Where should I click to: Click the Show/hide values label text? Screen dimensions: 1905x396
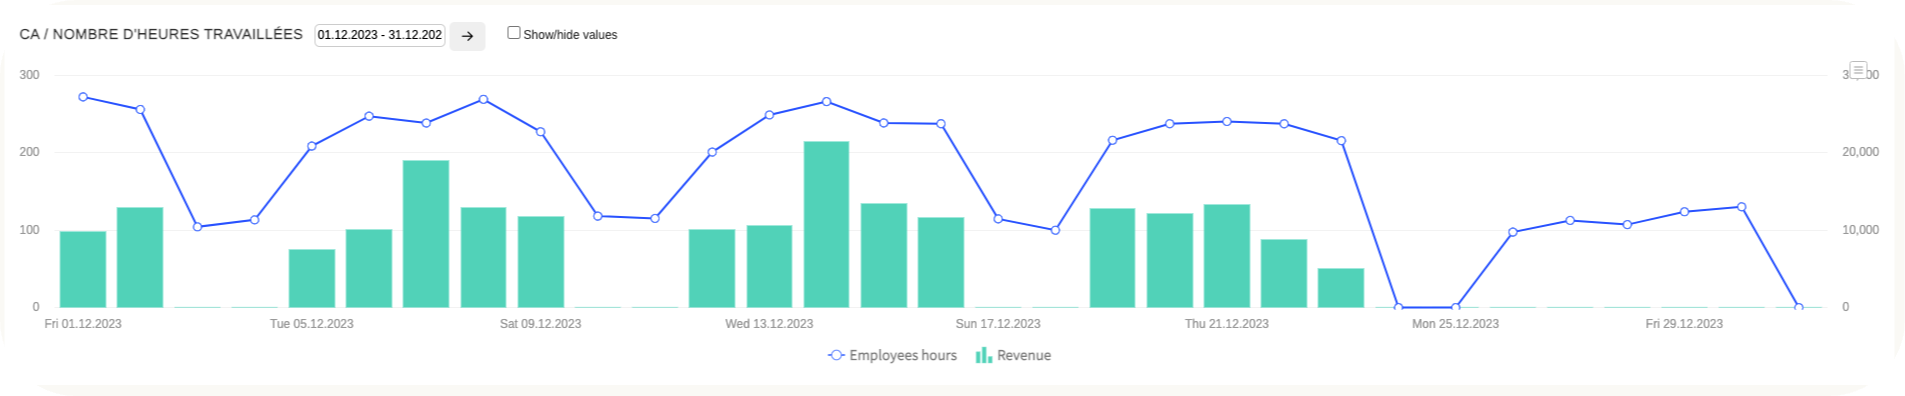point(570,35)
